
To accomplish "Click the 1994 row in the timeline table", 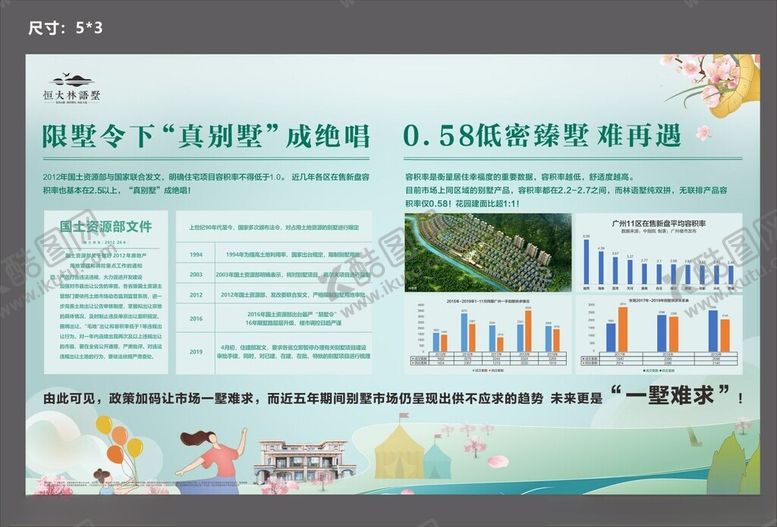I will point(274,254).
